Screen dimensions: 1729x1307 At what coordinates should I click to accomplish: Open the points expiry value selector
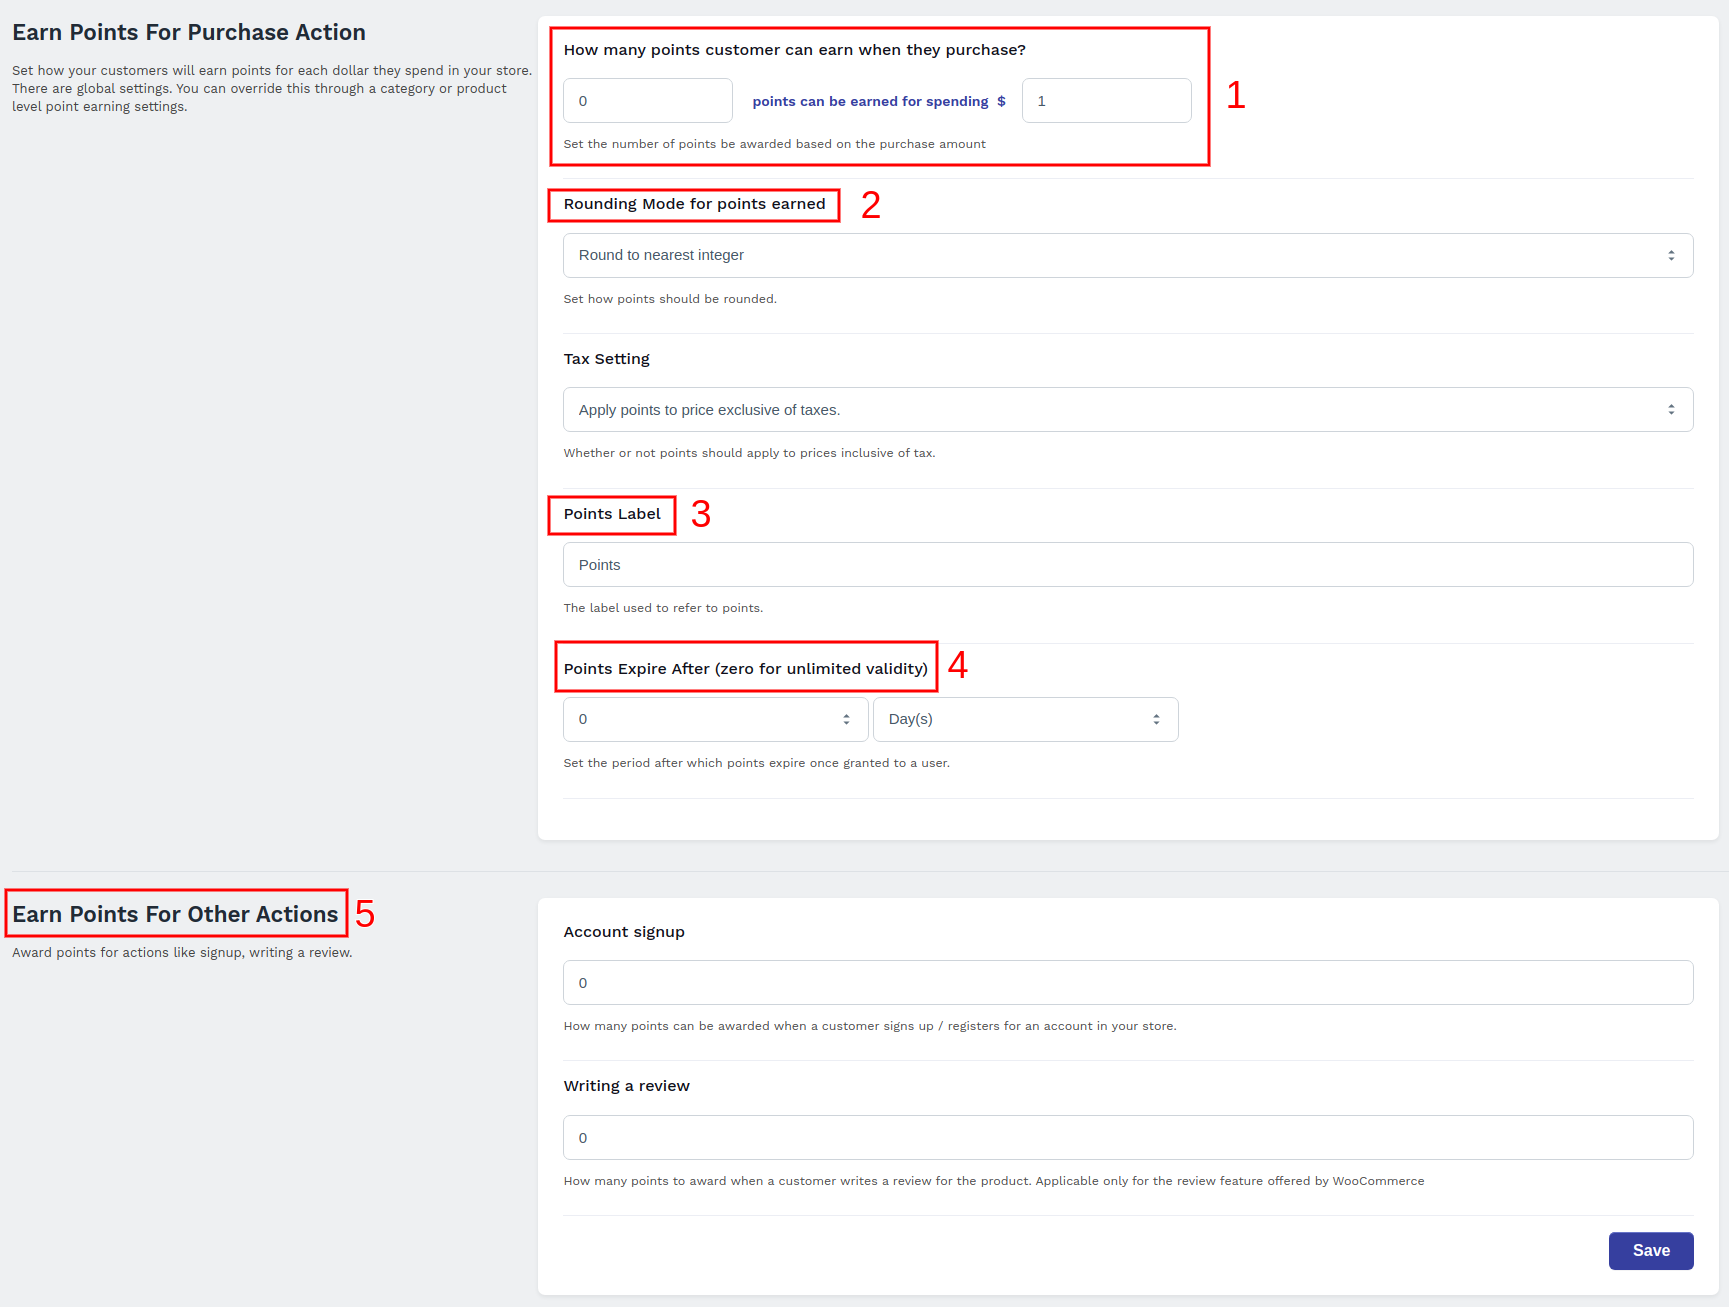[714, 719]
